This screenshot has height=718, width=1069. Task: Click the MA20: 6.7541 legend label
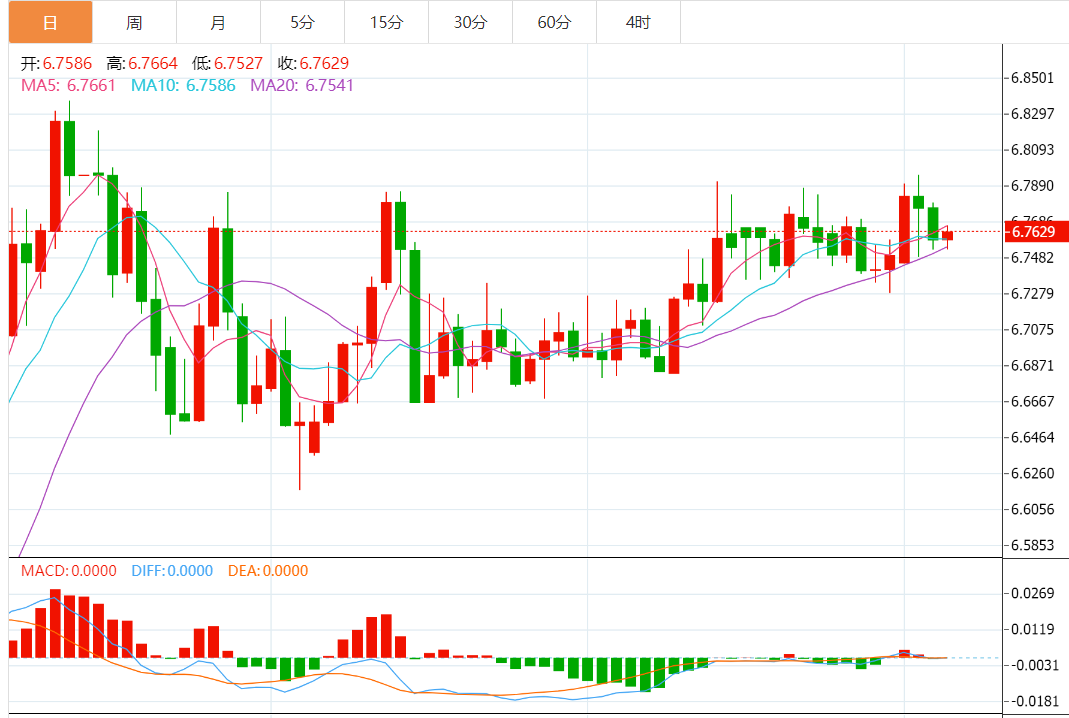(302, 85)
